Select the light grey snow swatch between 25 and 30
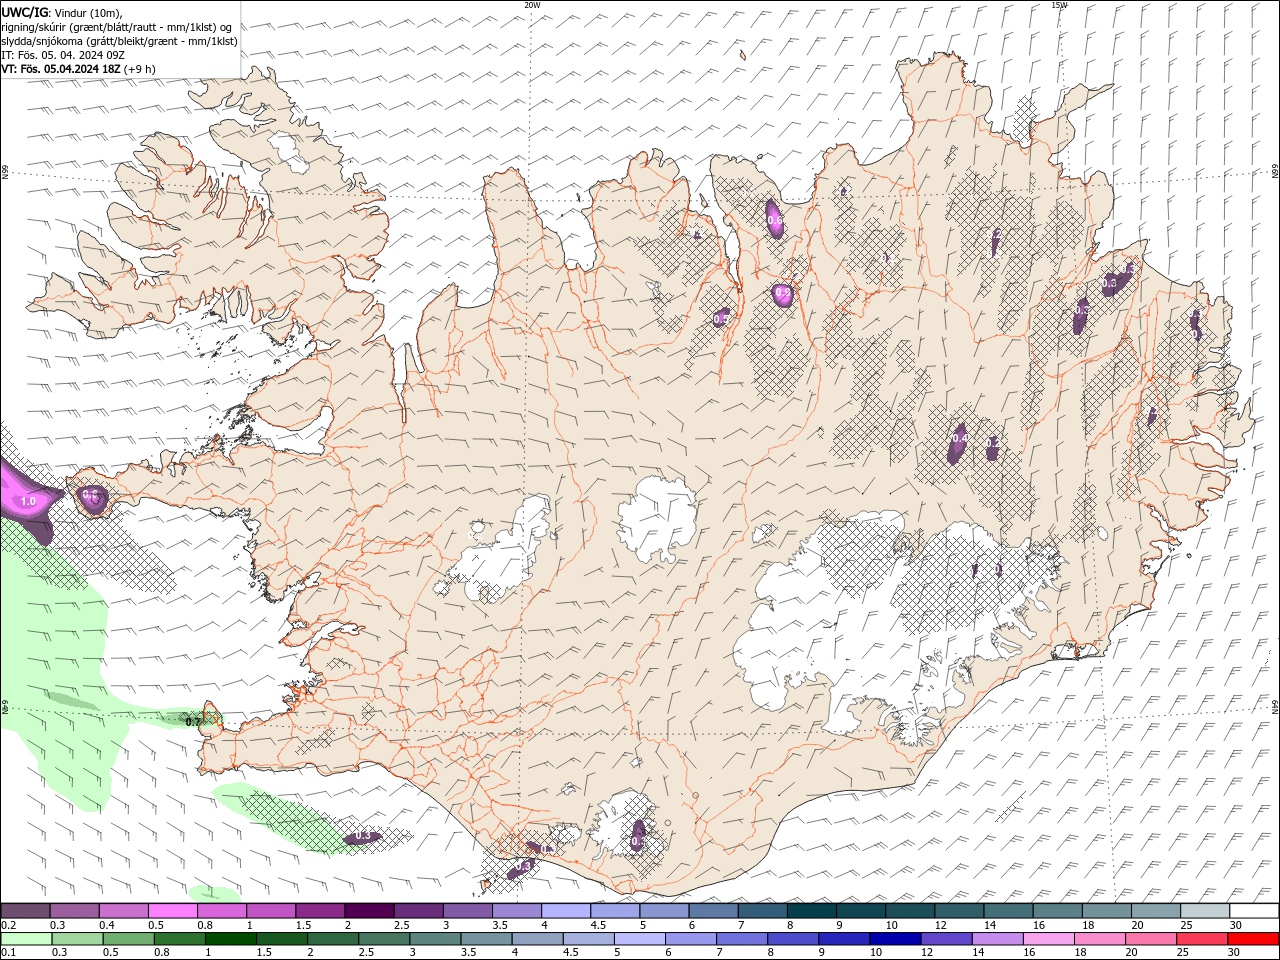1280x960 pixels. [x=1204, y=910]
